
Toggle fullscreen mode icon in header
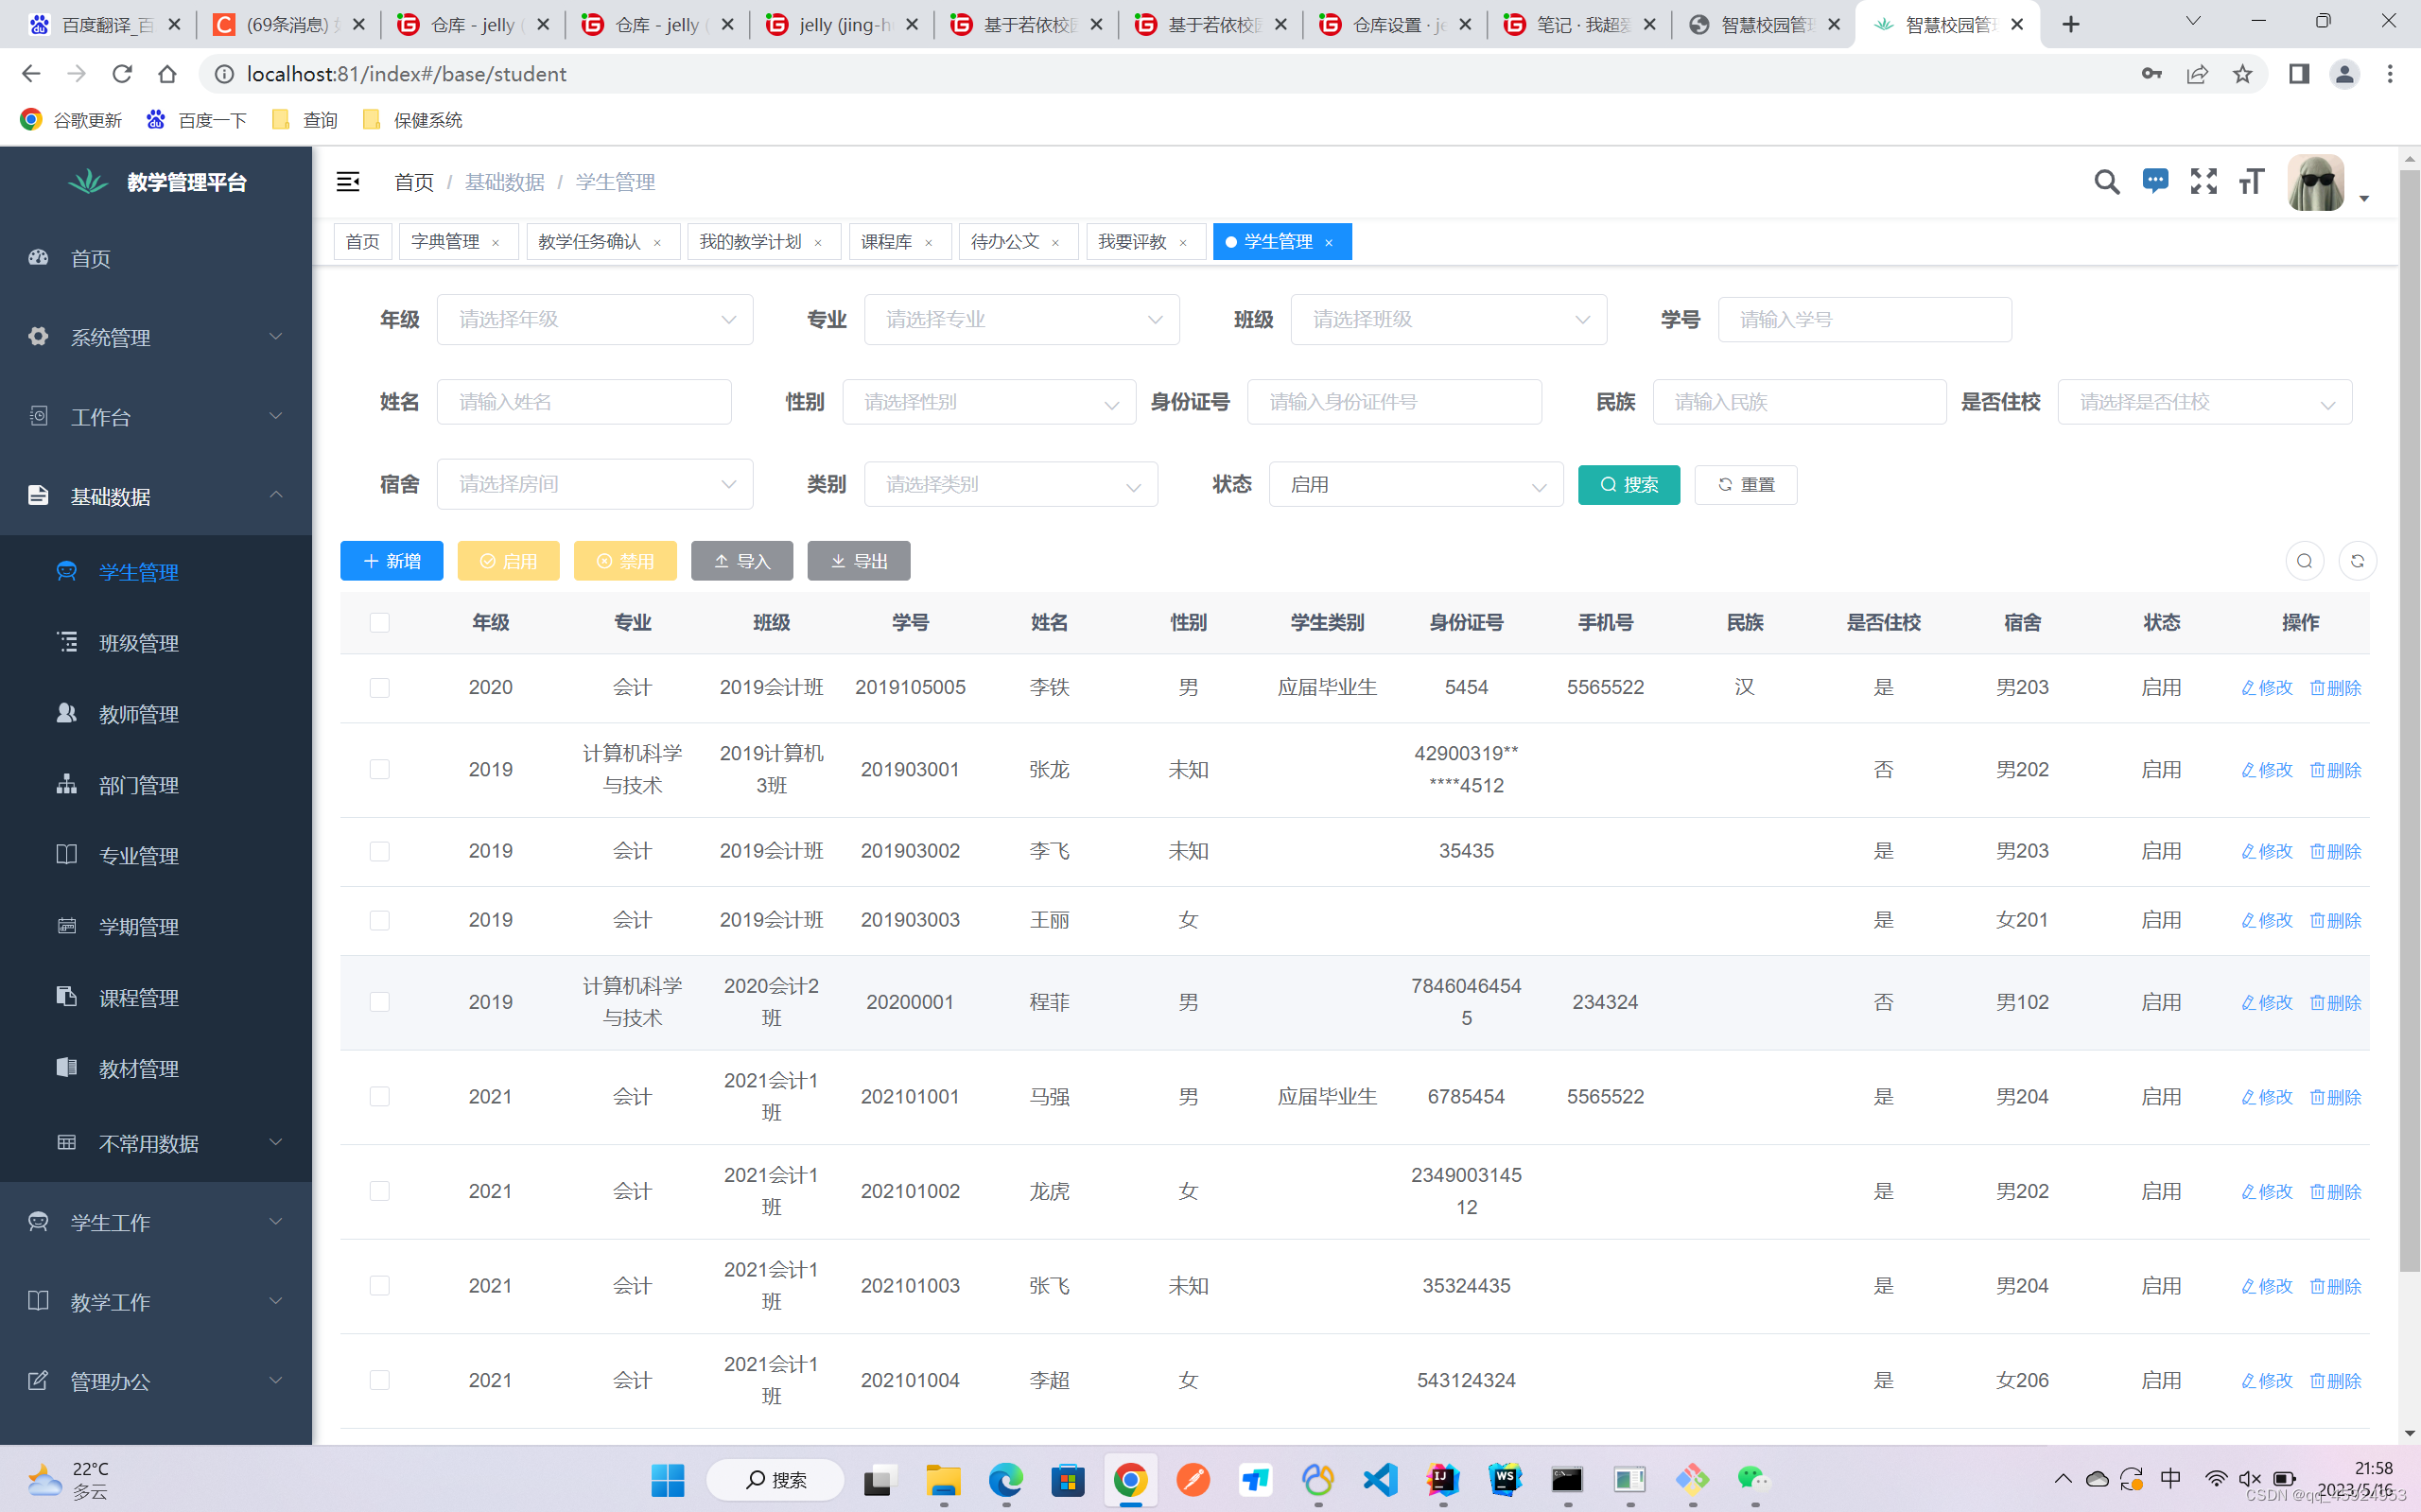(2203, 181)
